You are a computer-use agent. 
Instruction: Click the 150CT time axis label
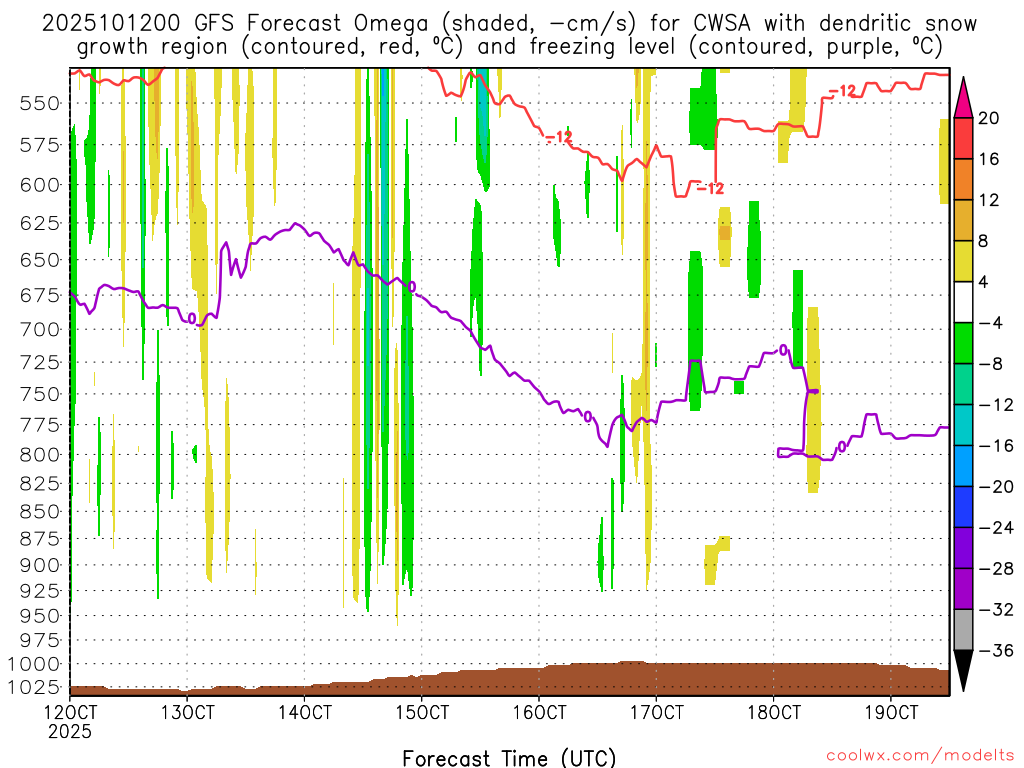coord(422,712)
